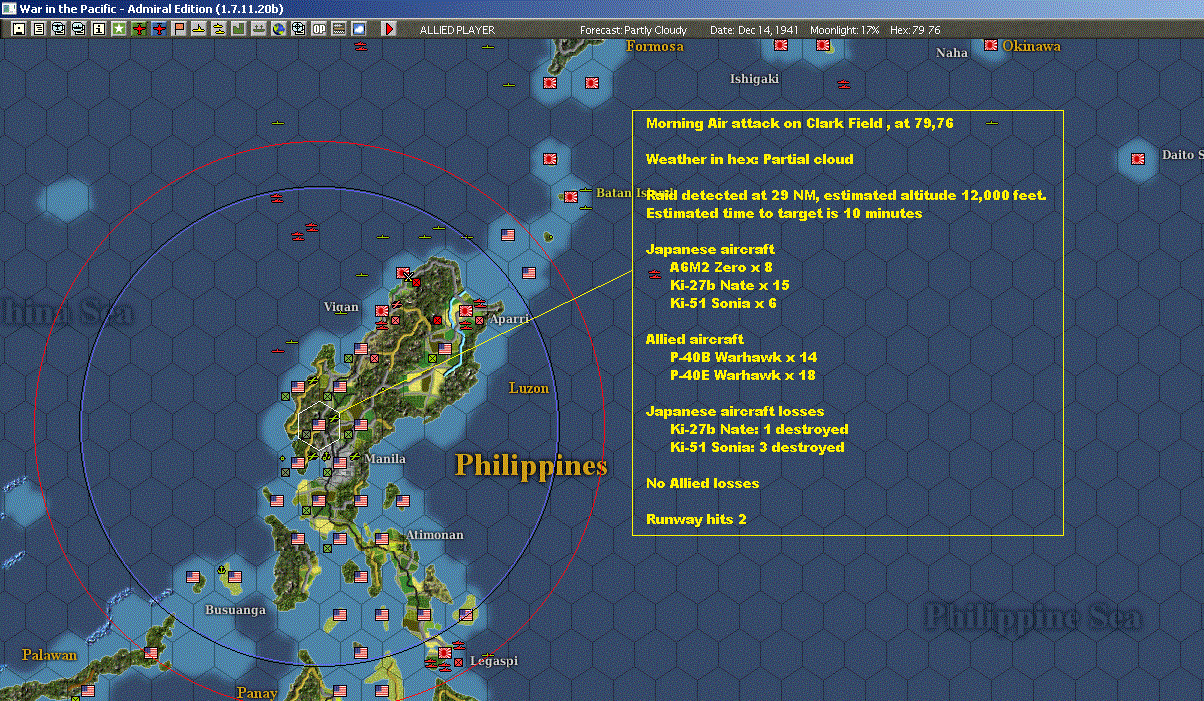This screenshot has height=701, width=1204.
Task: Click the 'ALLIED PLAYER' status label
Action: tap(457, 30)
